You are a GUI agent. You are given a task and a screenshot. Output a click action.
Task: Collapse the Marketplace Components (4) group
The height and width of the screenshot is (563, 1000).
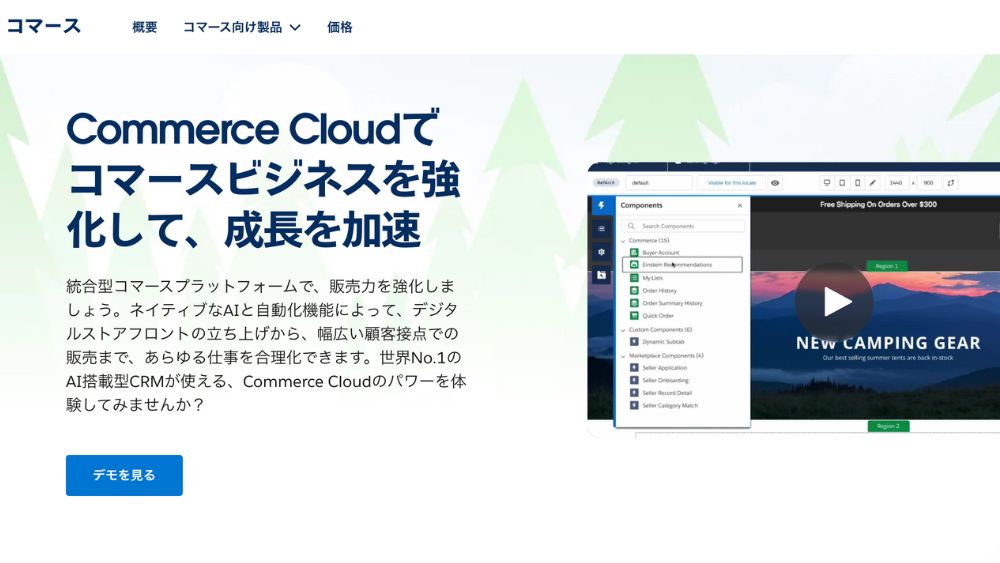pos(623,356)
